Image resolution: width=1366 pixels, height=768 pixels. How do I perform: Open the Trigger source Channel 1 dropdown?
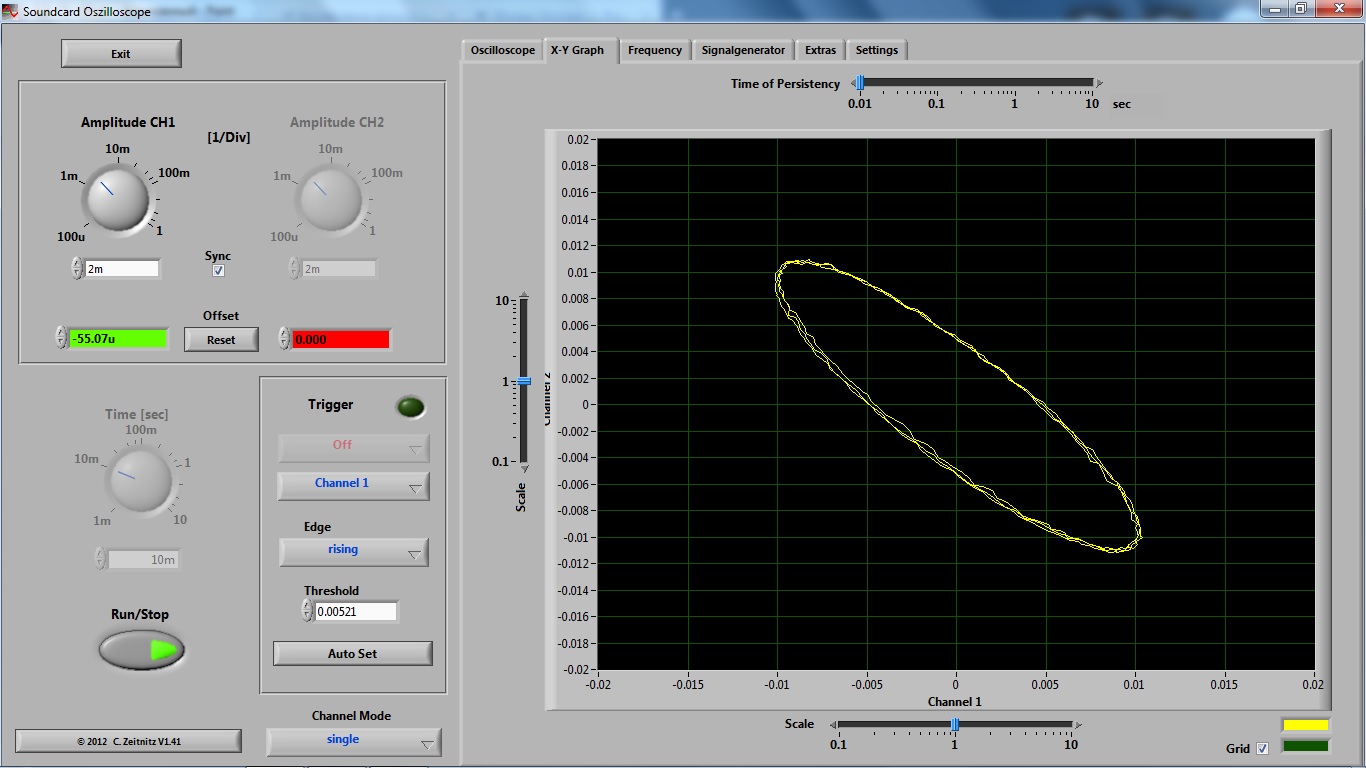point(353,485)
